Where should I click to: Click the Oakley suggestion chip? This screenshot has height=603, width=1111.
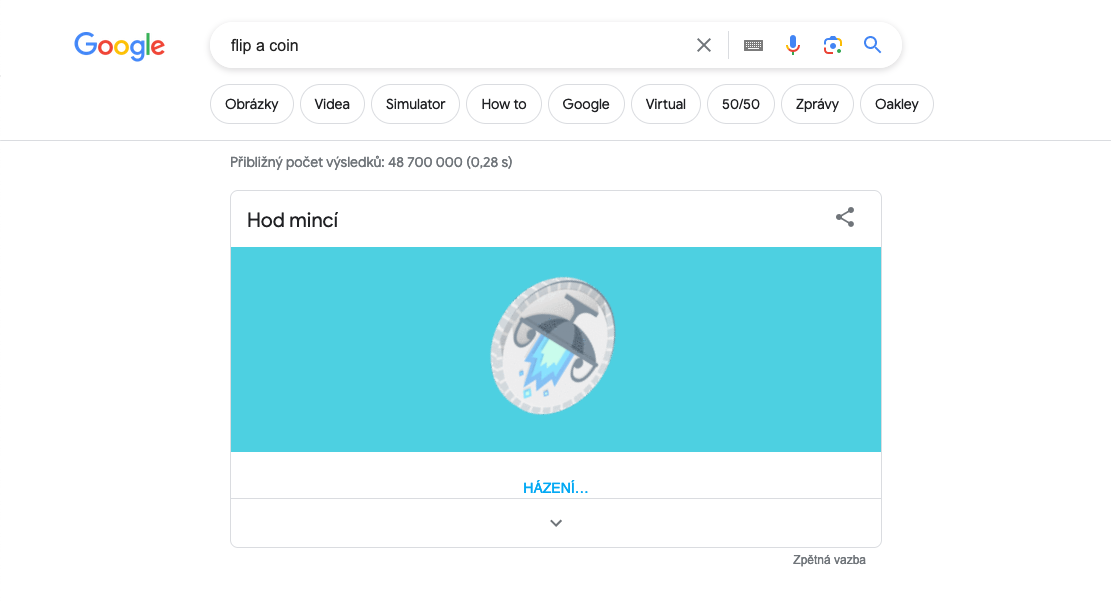(896, 104)
